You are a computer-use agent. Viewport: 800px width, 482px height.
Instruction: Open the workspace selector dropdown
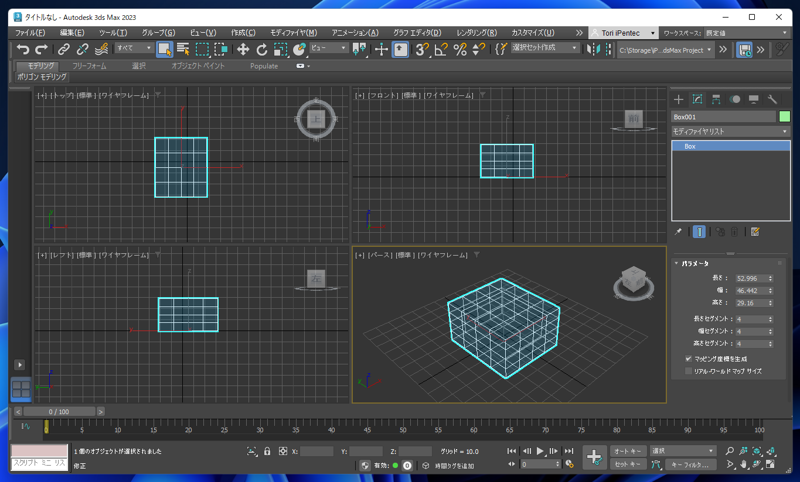pyautogui.click(x=746, y=33)
